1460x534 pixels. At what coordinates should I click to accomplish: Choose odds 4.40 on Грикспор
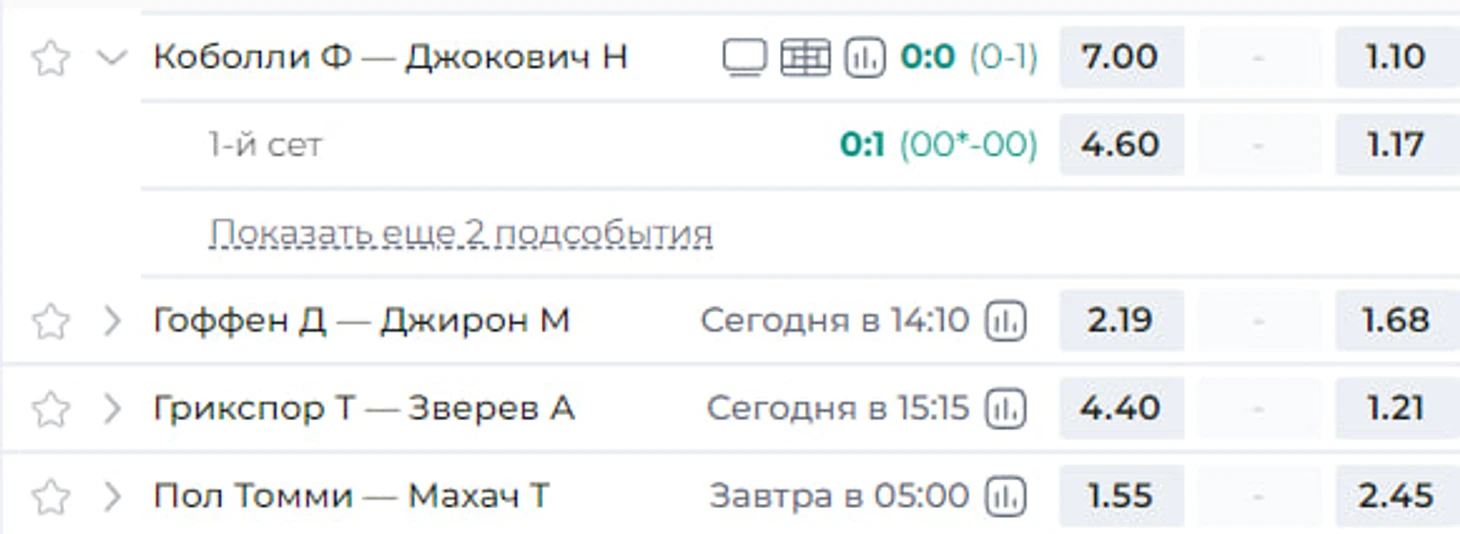coord(1121,408)
